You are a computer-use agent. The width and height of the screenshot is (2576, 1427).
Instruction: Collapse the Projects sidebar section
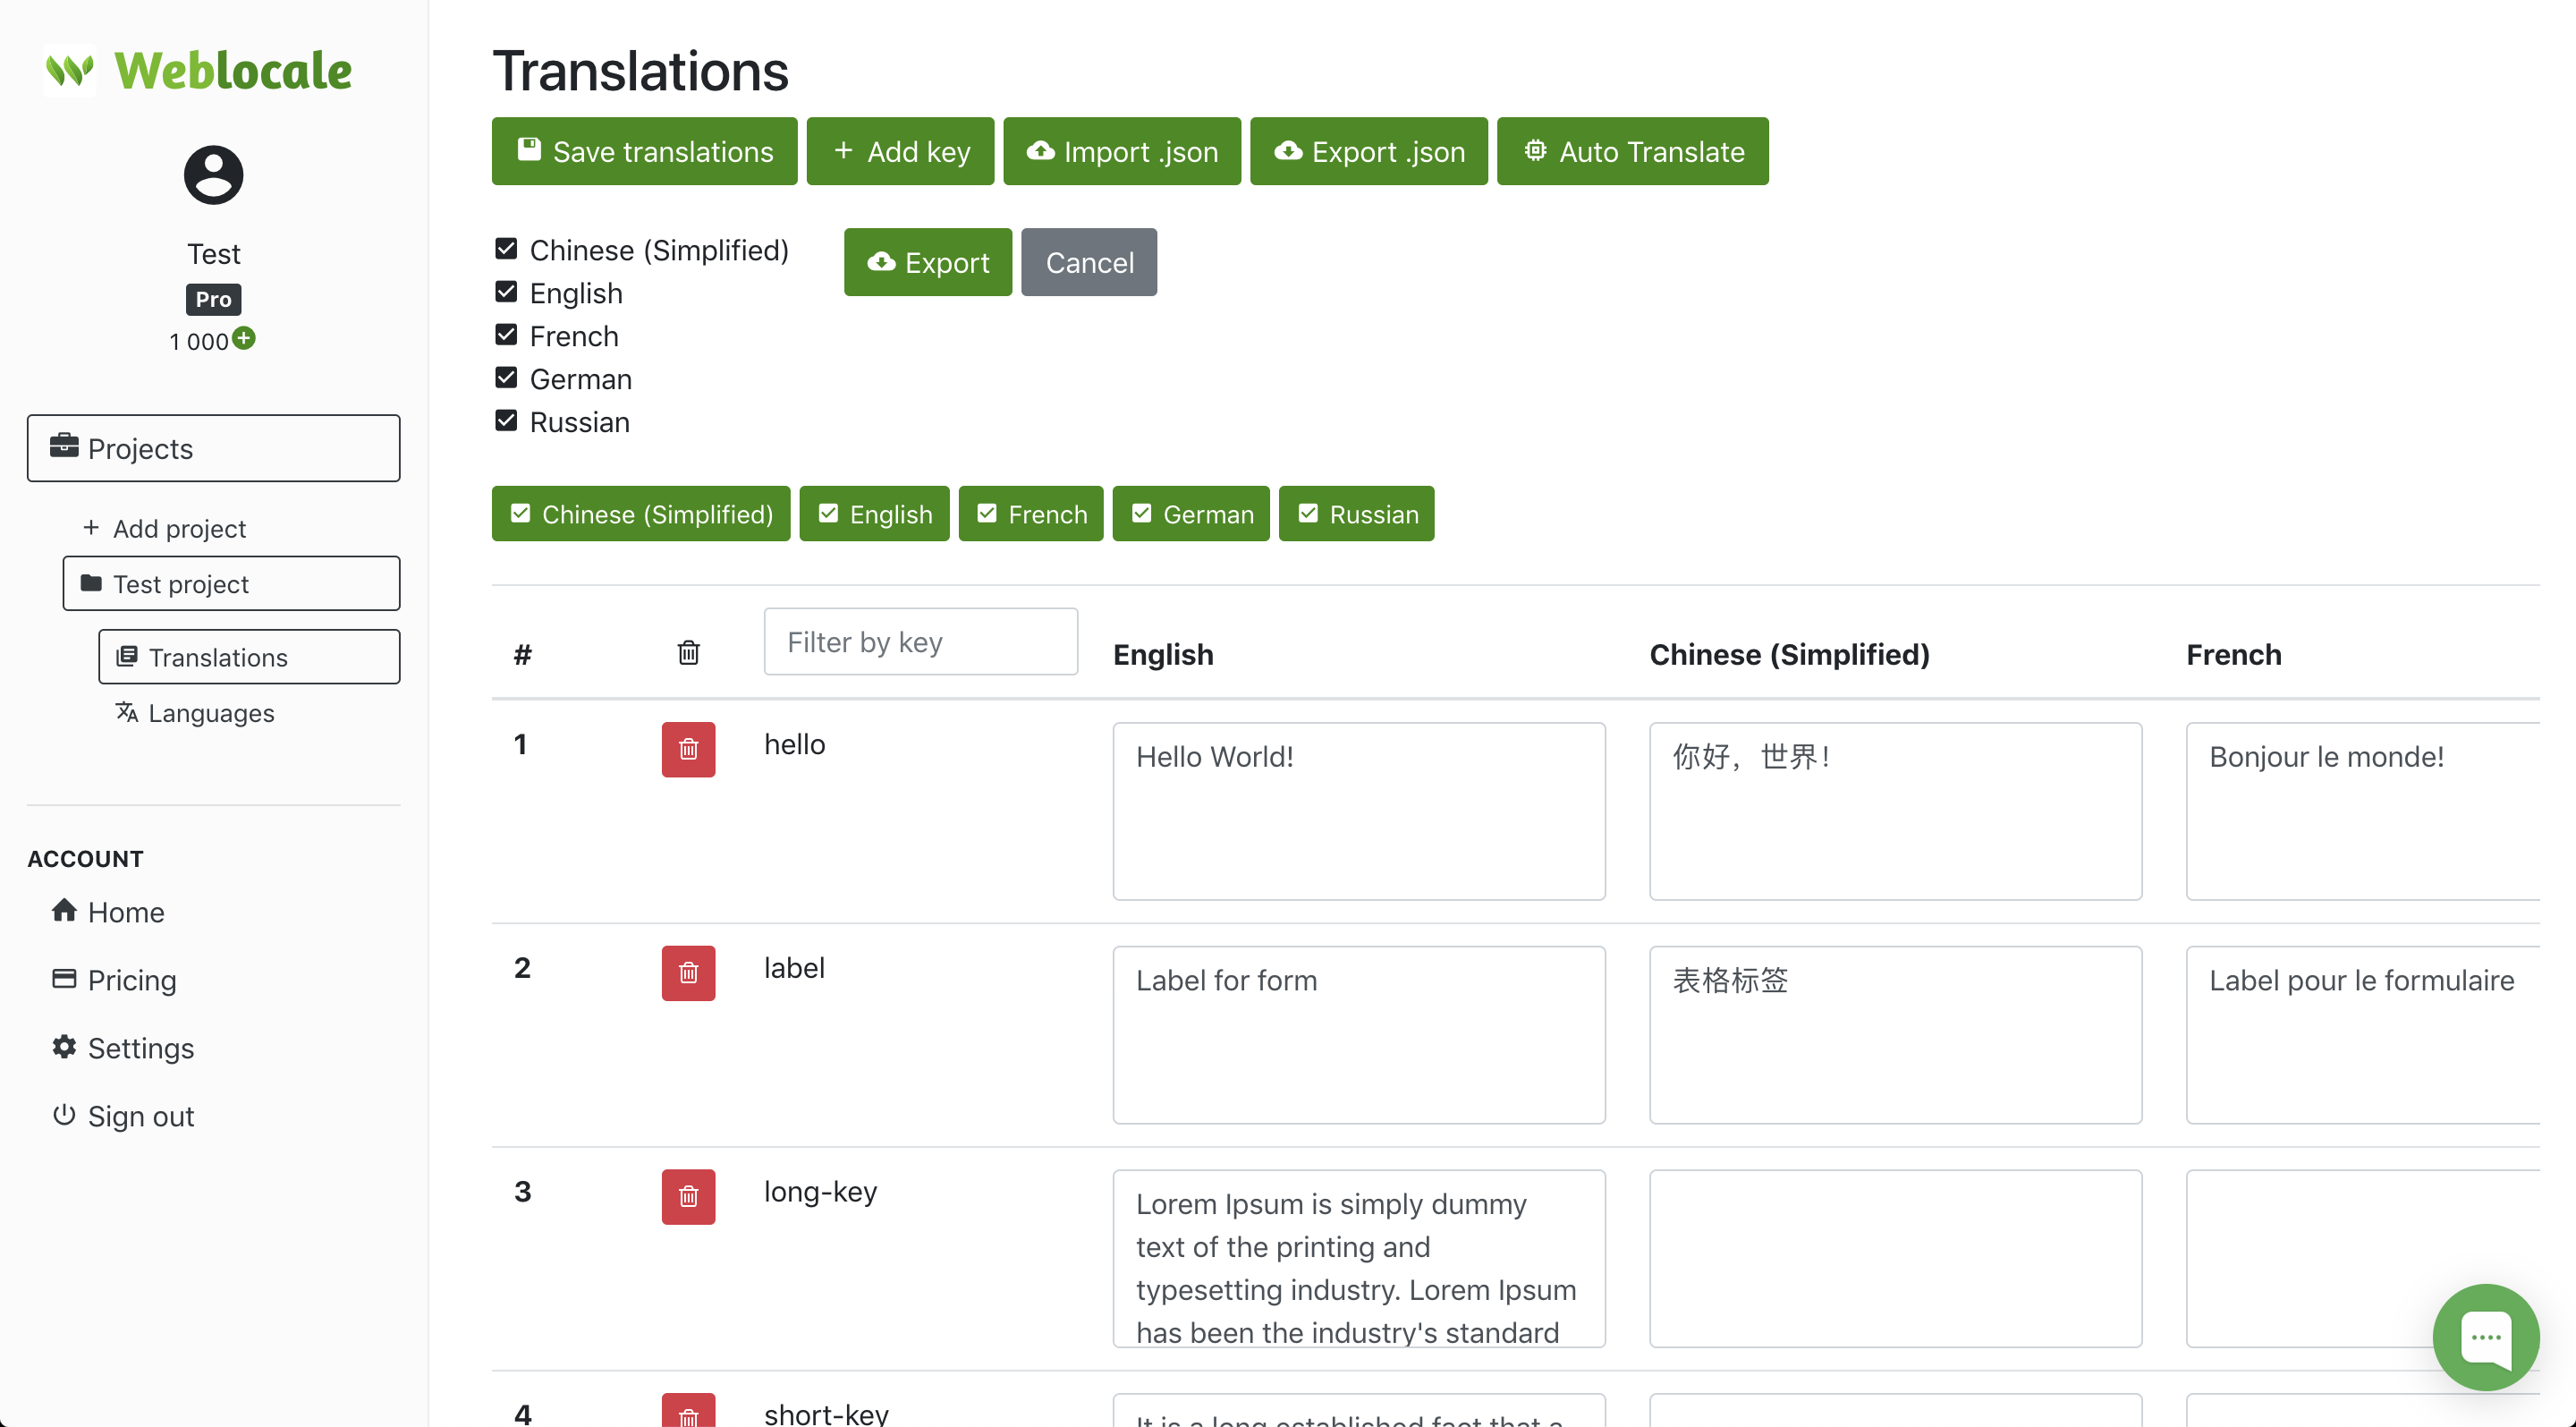213,448
